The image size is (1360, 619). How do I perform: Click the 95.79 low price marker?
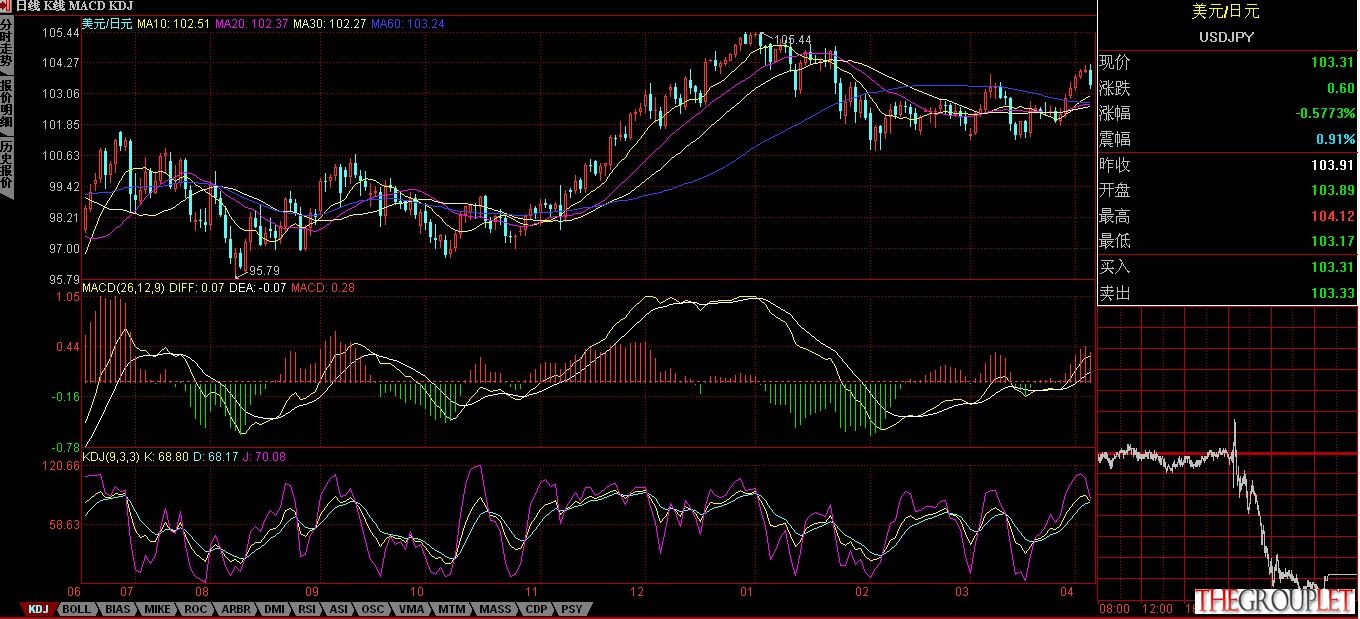click(x=264, y=270)
